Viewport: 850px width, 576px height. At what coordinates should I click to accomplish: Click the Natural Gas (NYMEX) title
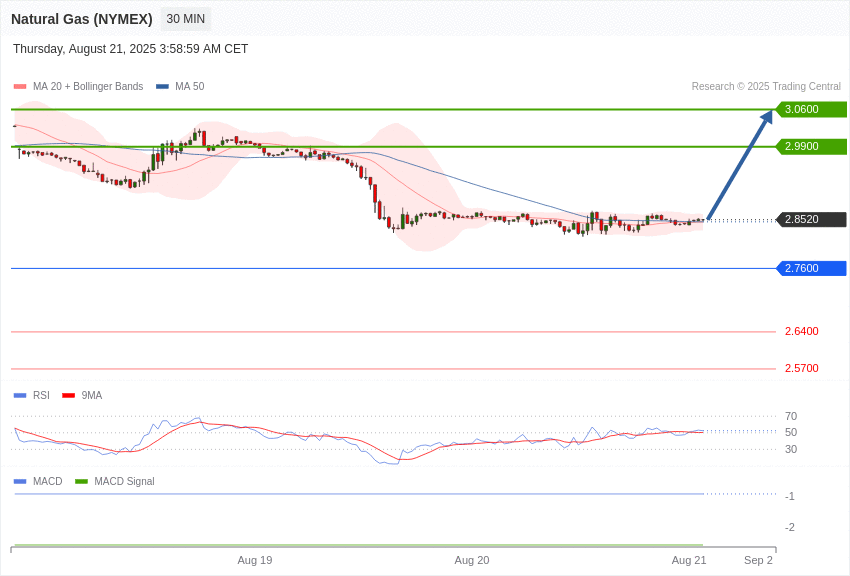(82, 19)
